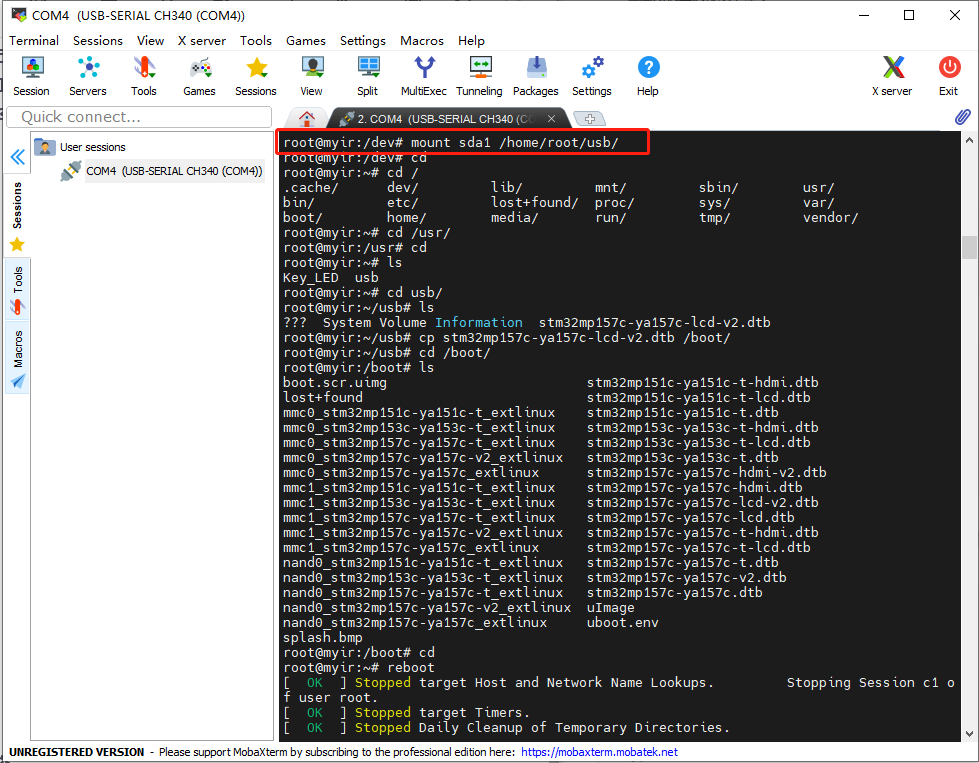Click the terminal scrollbar thumb

[969, 247]
